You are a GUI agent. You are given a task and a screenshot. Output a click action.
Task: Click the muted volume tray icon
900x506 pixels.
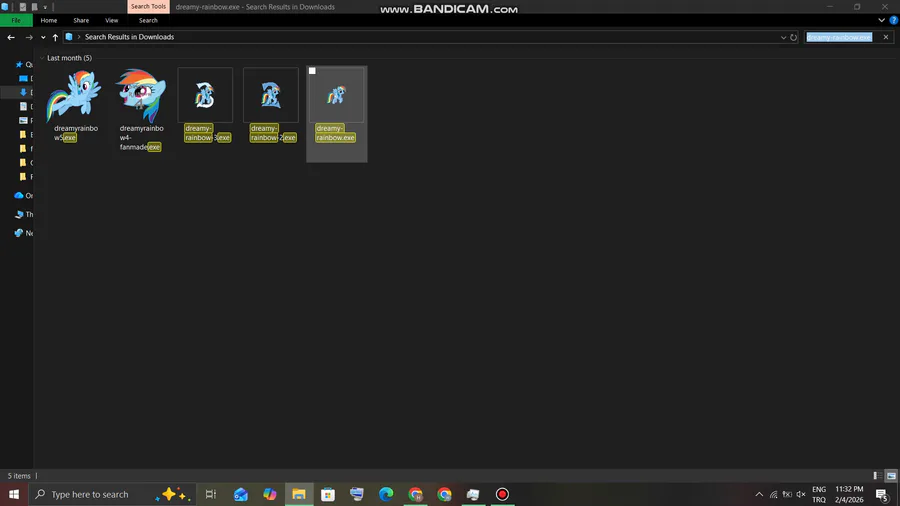tap(801, 494)
